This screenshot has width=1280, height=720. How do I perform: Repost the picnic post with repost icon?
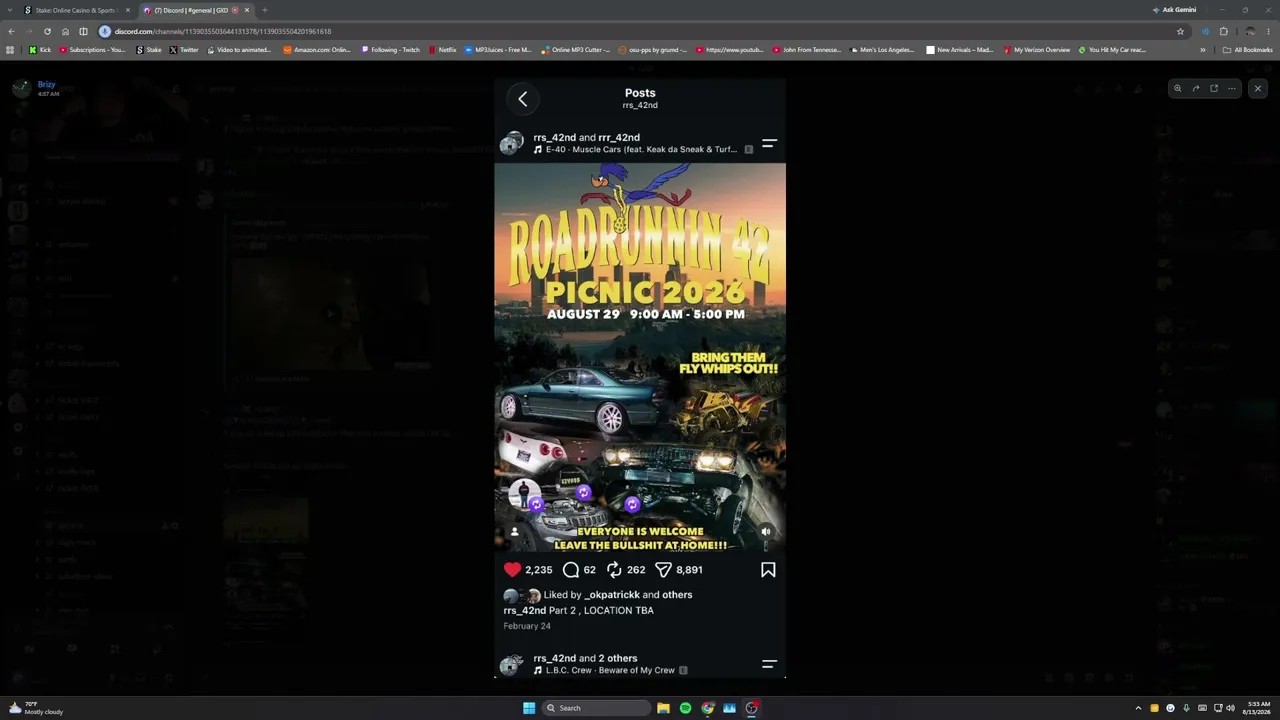click(614, 570)
